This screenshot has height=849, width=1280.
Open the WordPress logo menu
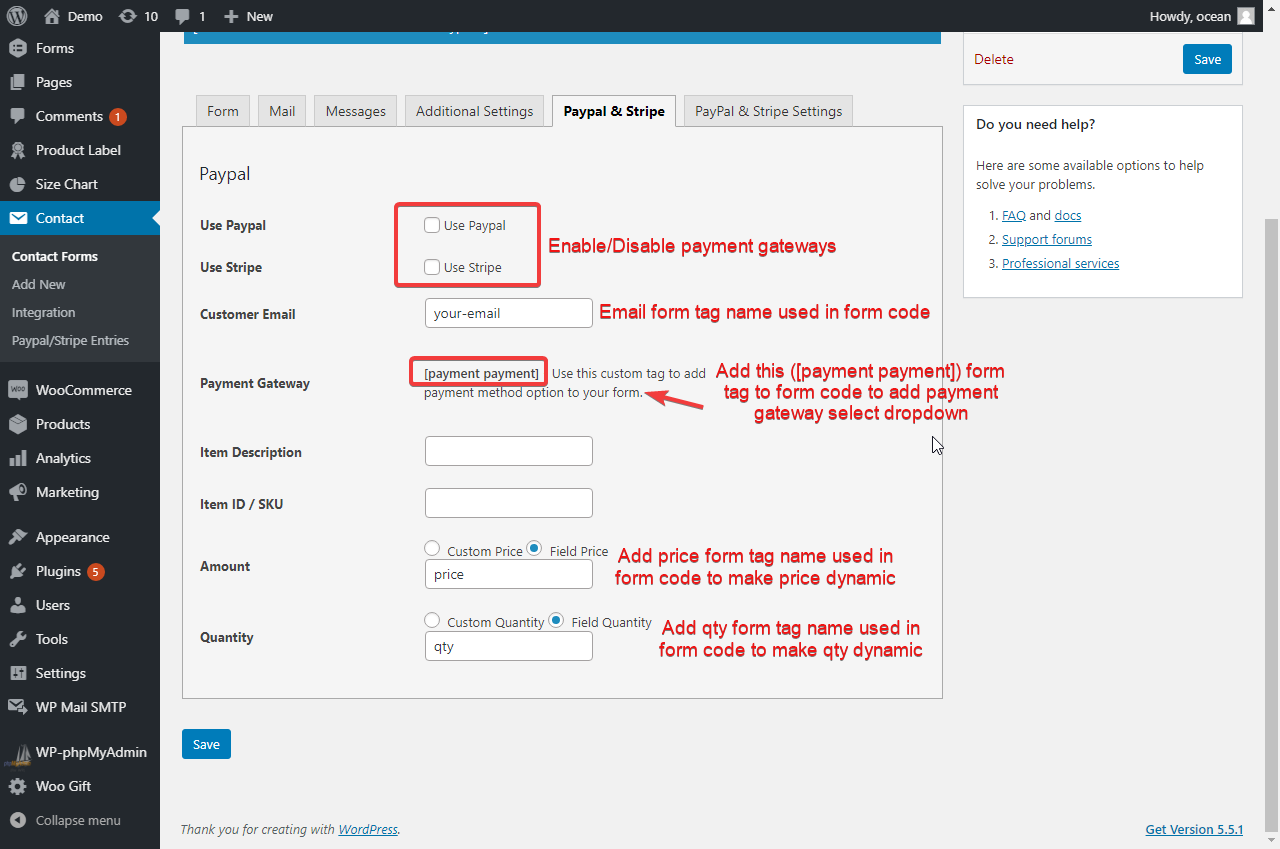click(17, 16)
